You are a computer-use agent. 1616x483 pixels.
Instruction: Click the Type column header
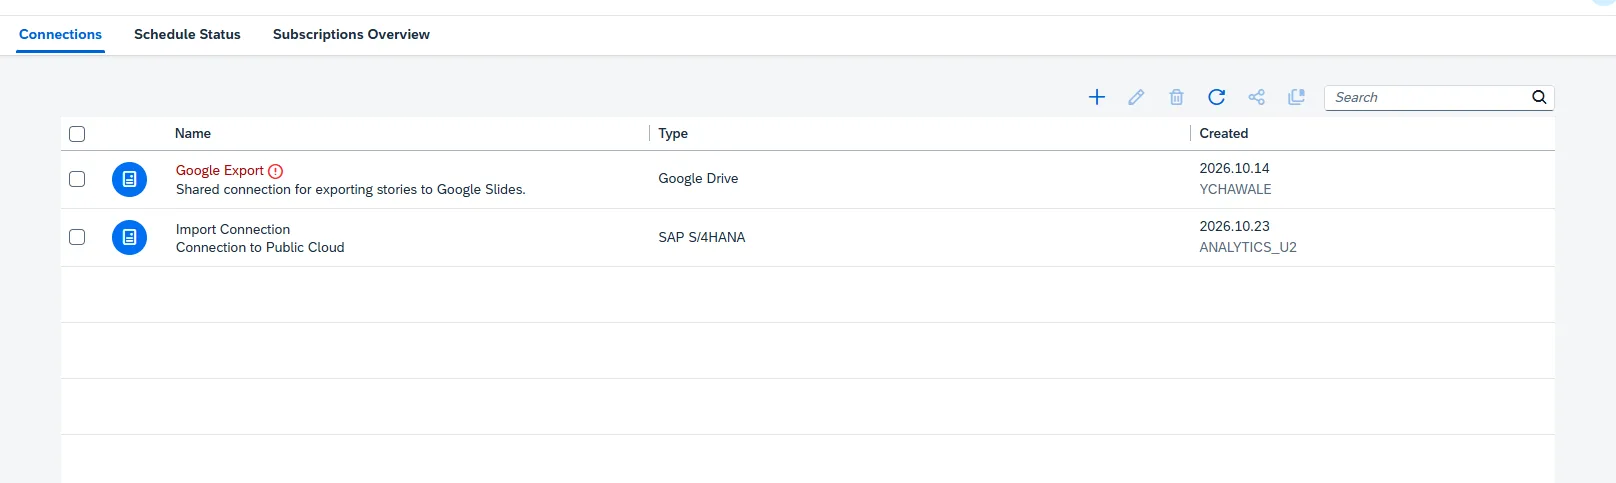673,133
